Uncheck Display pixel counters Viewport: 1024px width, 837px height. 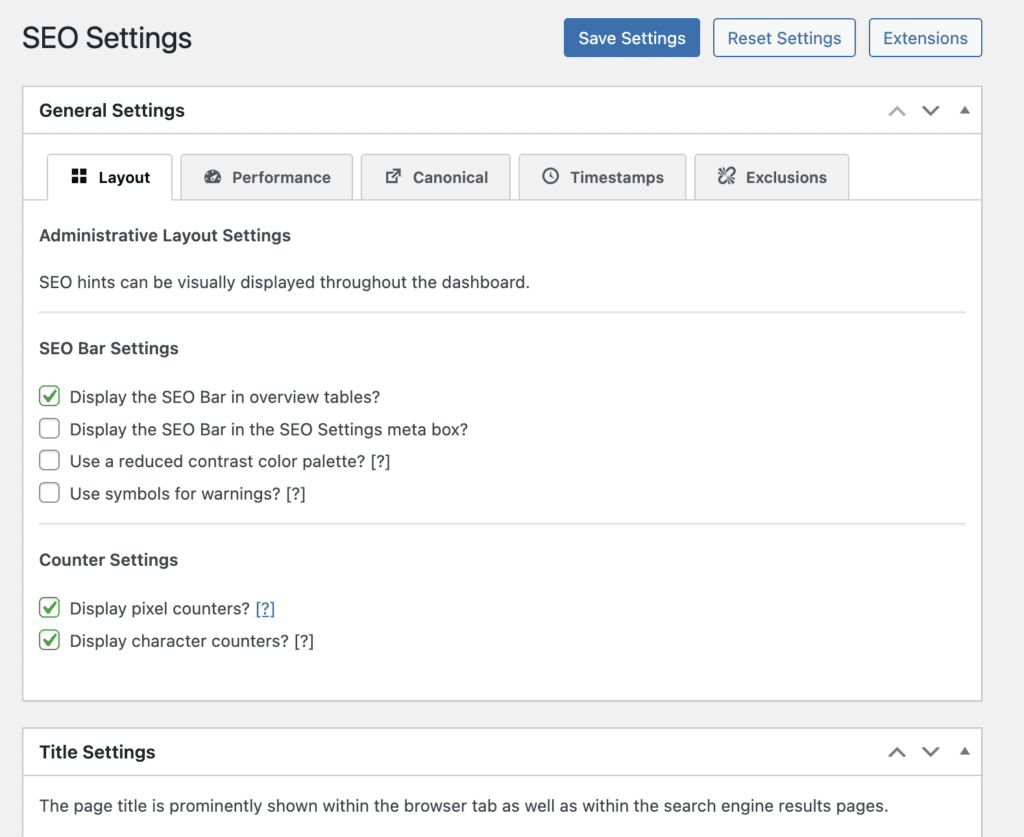coord(50,608)
